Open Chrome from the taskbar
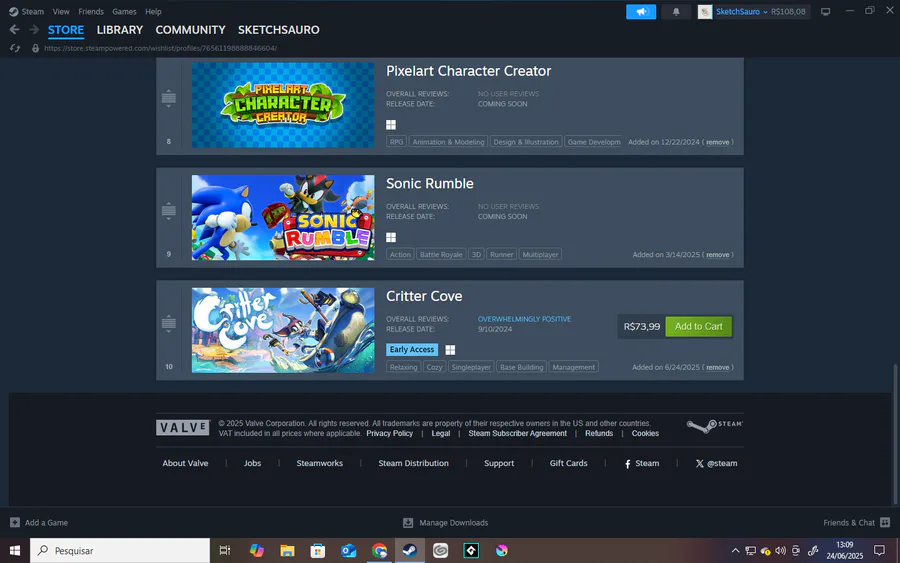Image resolution: width=900 pixels, height=563 pixels. click(x=379, y=550)
